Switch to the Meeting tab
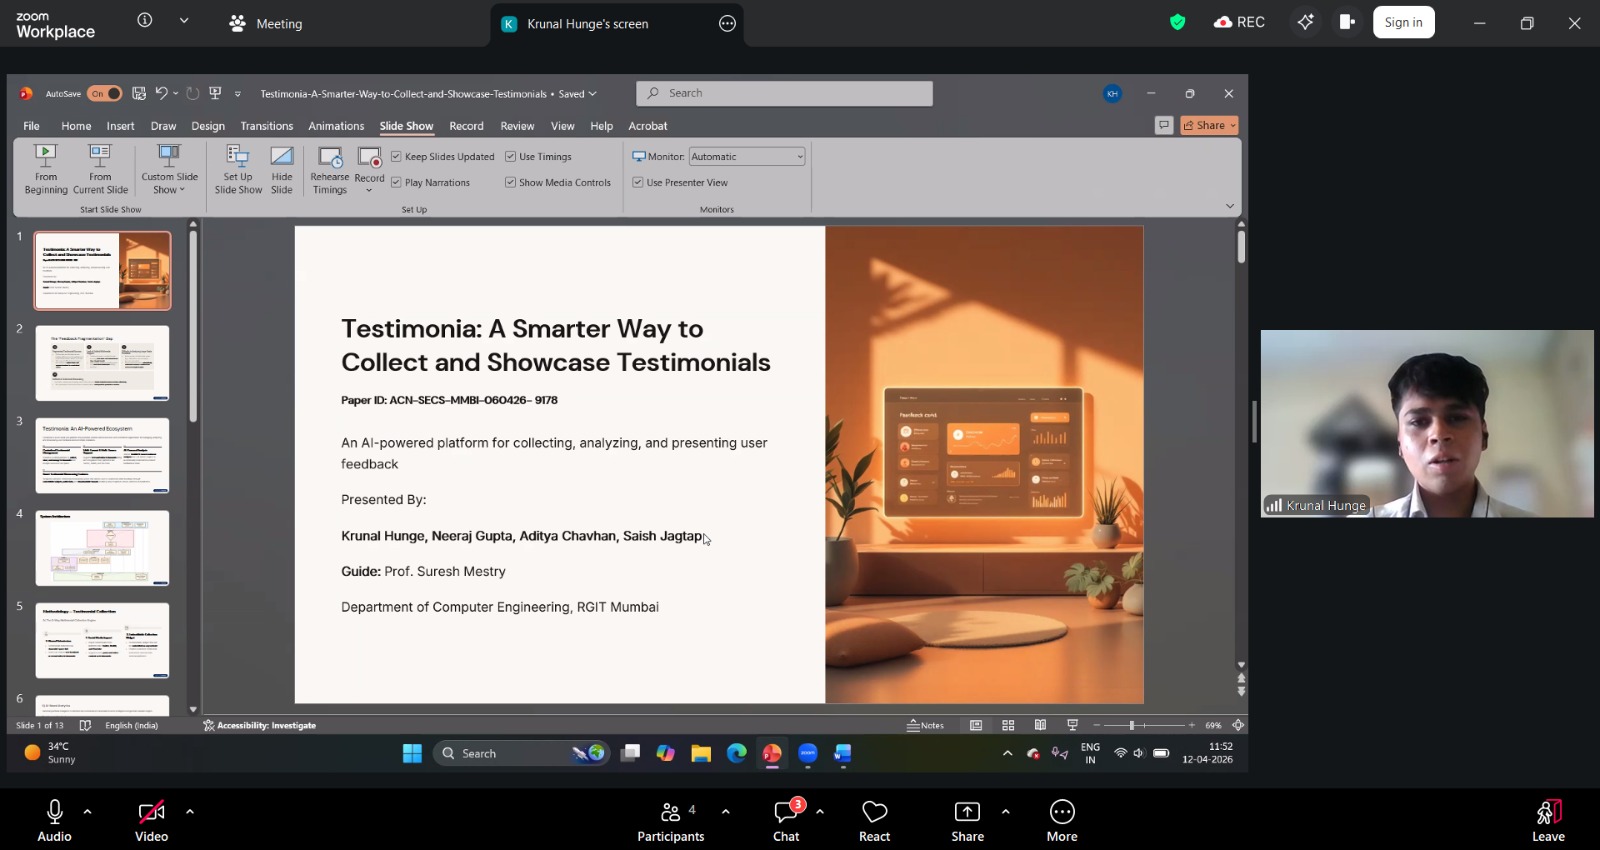 (266, 24)
